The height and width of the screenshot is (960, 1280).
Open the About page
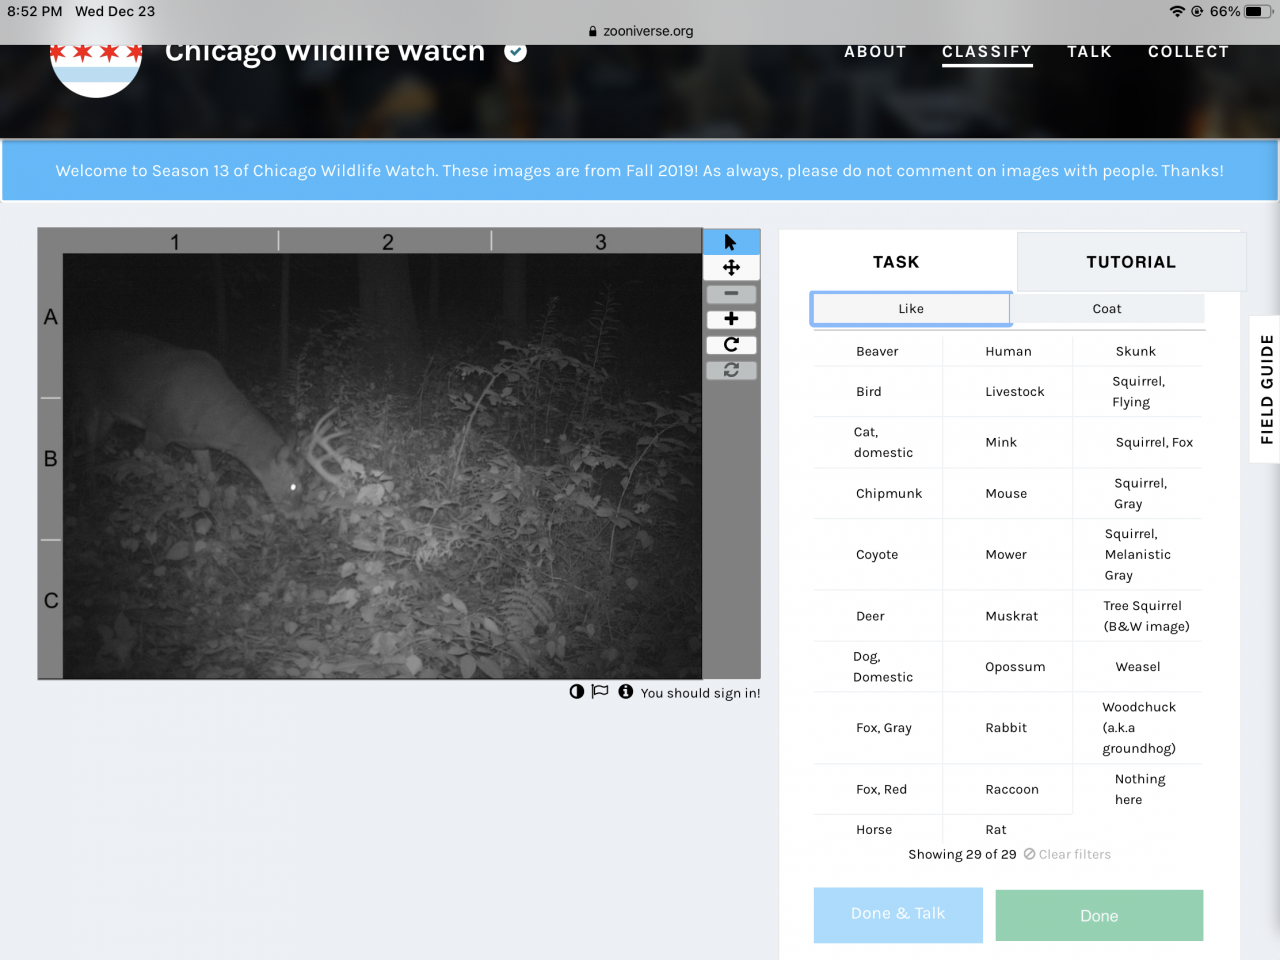[x=875, y=52]
